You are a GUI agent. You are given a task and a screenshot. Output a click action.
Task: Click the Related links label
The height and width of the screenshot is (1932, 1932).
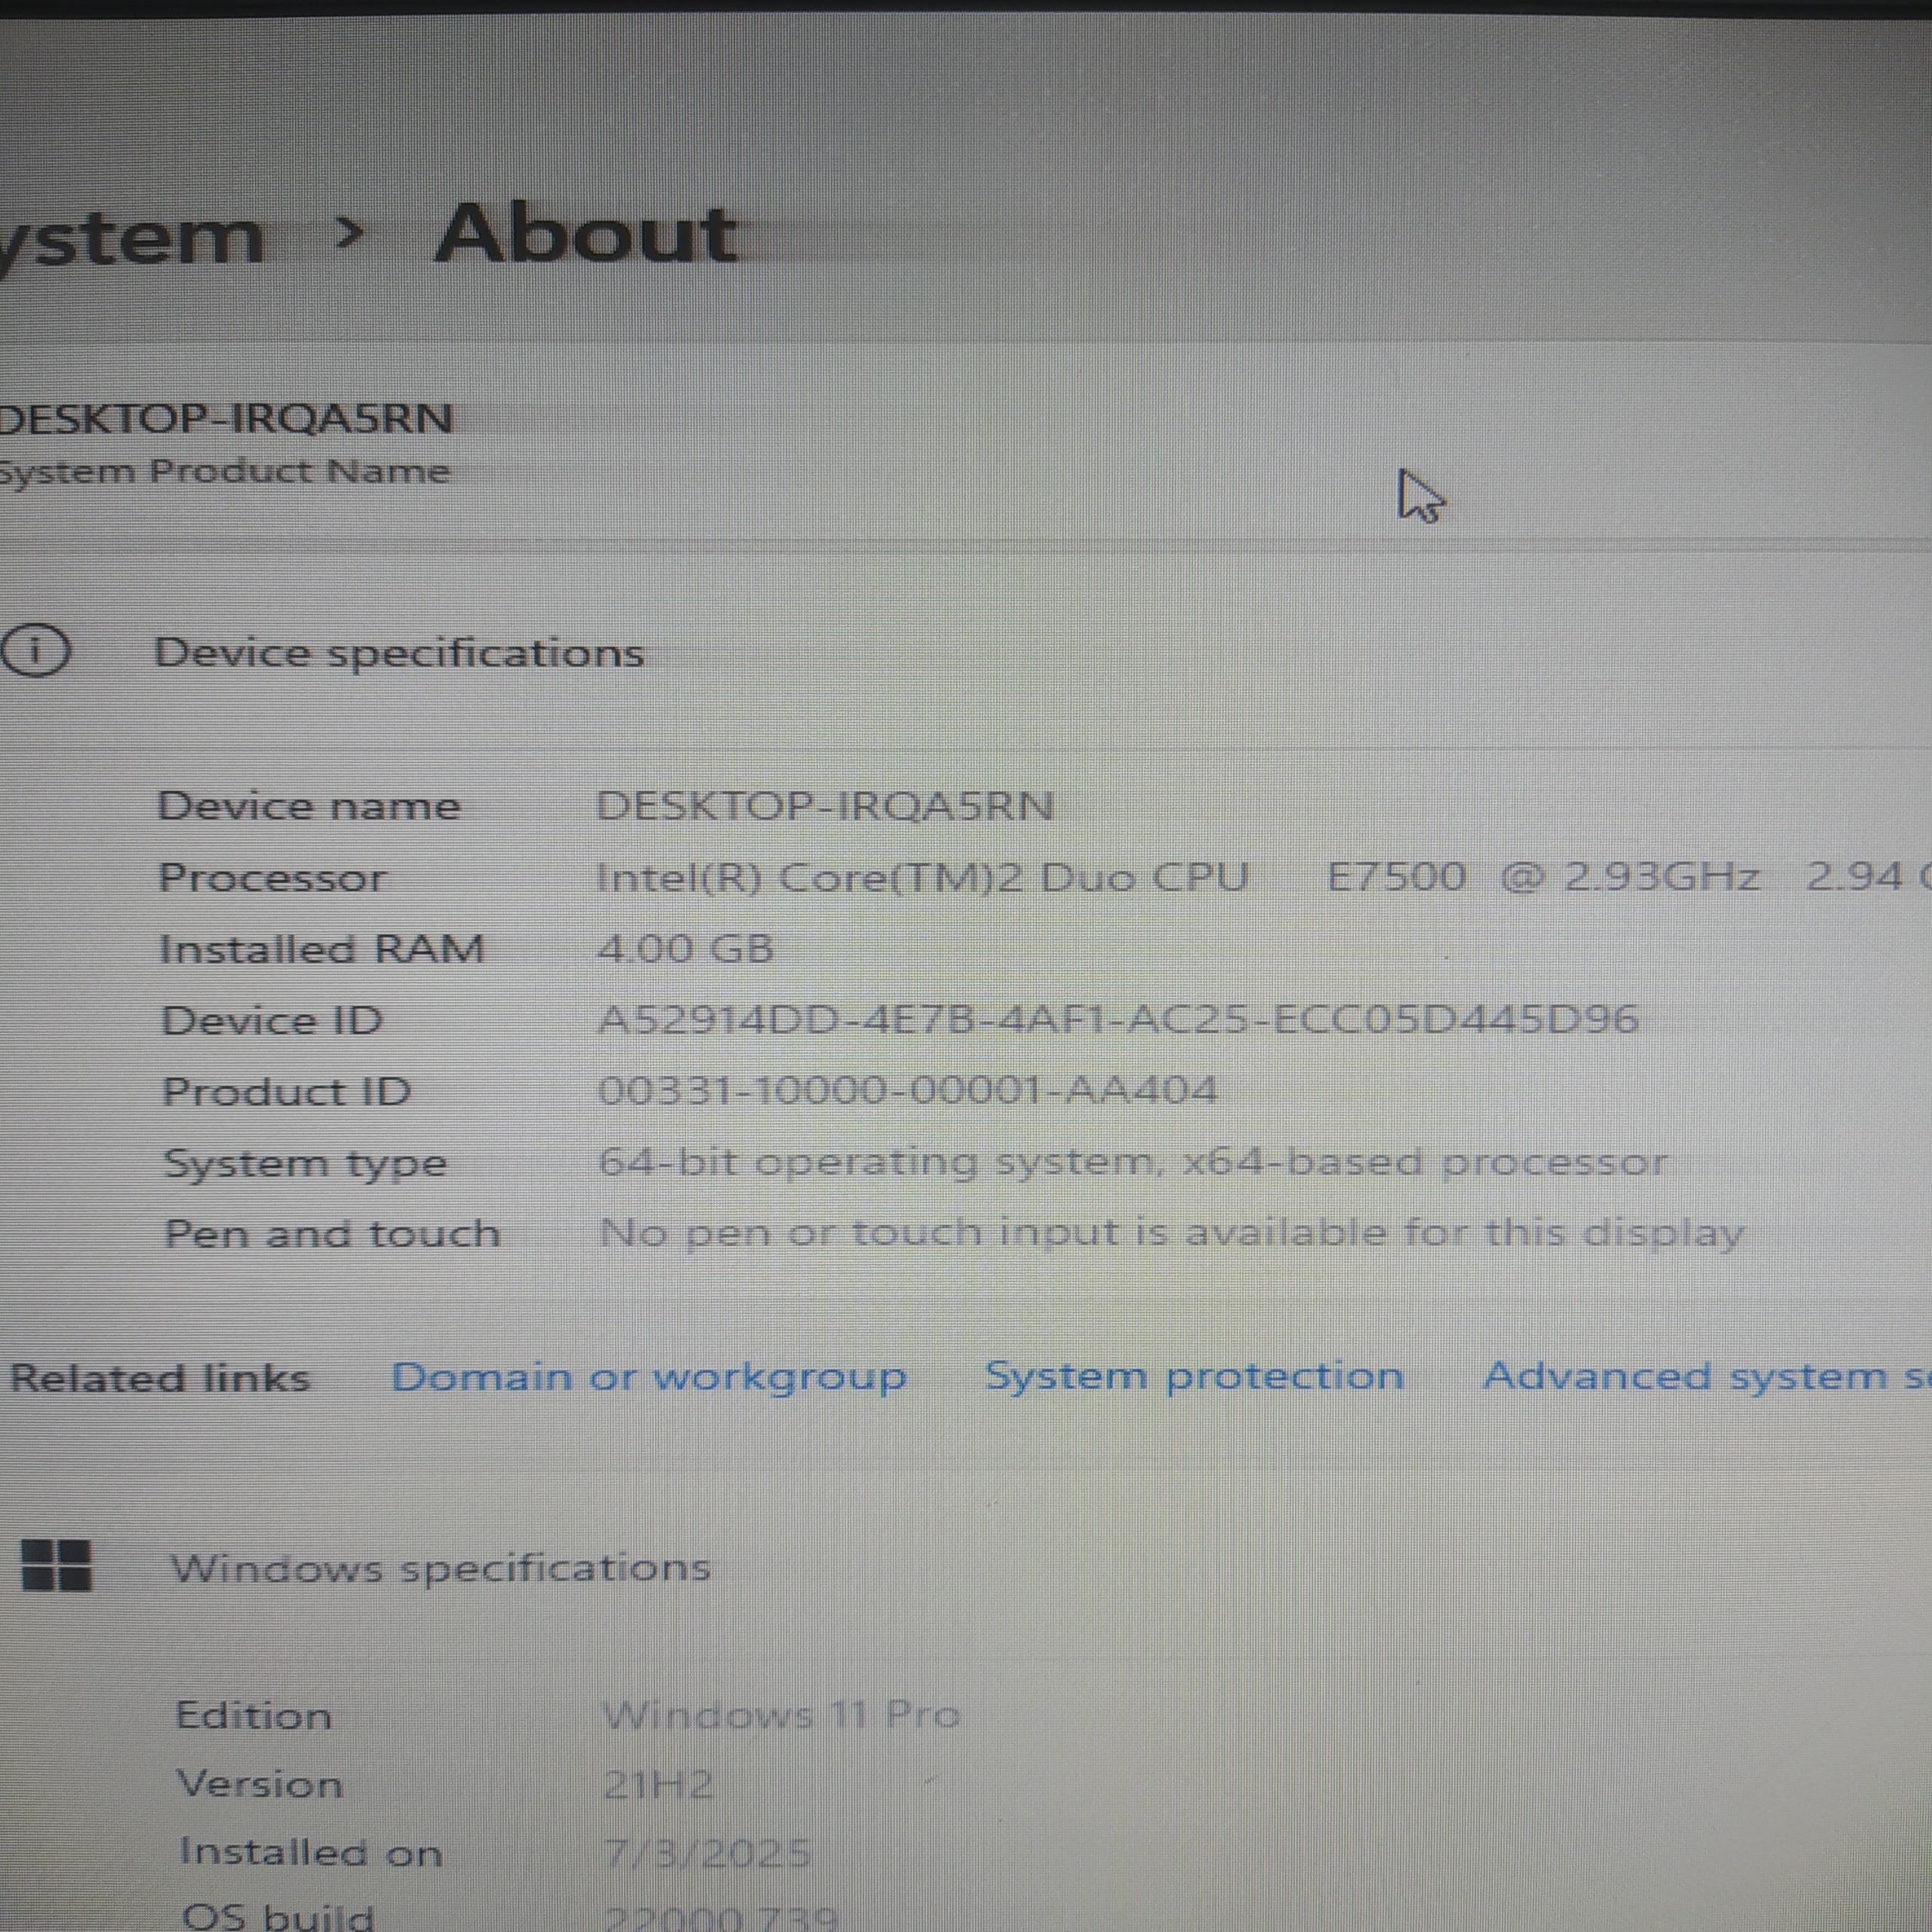(x=160, y=1379)
